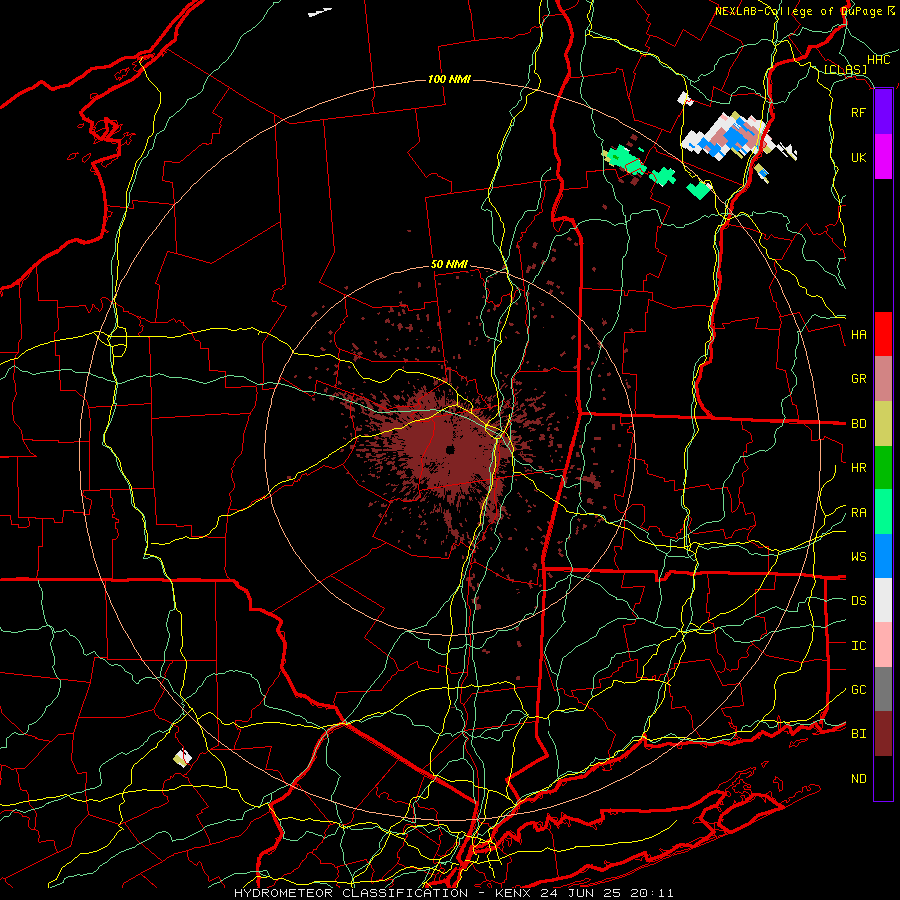Pick the dark green HR swatch

[883, 468]
